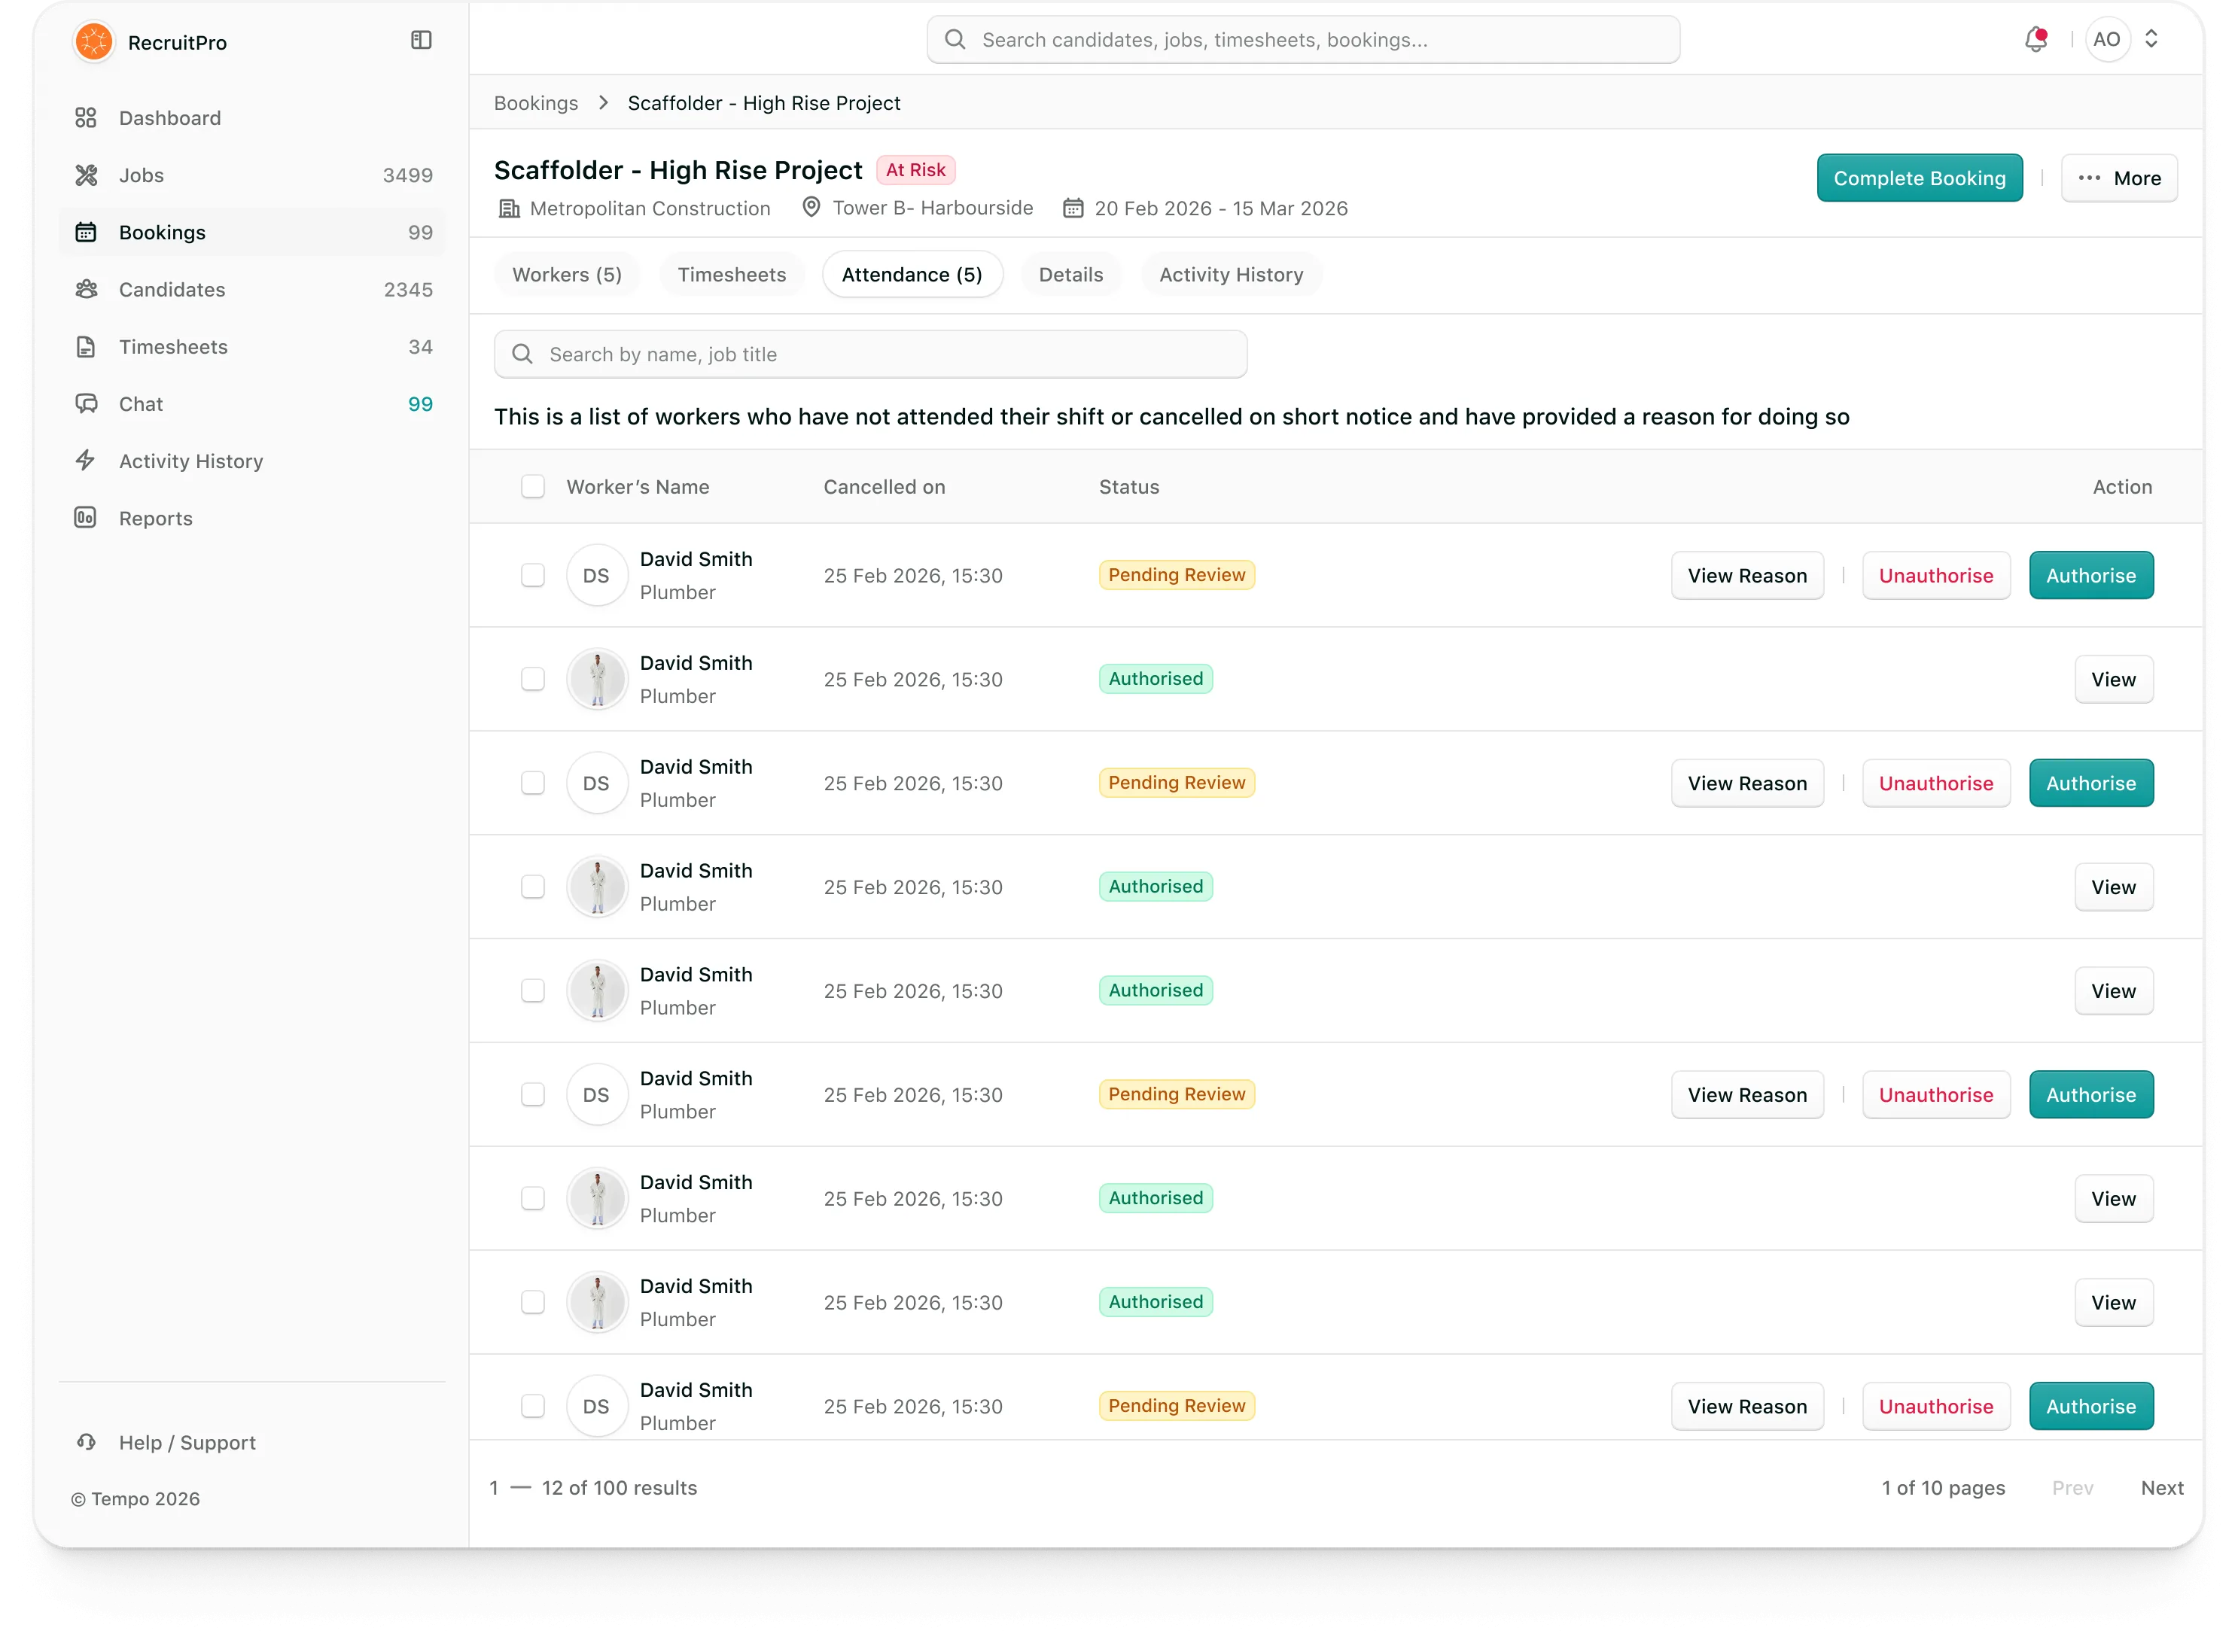This screenshot has height=1652, width=2238.
Task: Tick the select-all checkbox in table header
Action: click(533, 487)
